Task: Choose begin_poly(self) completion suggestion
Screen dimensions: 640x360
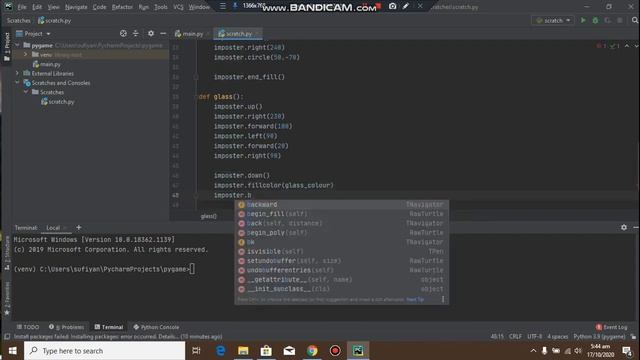Action: (341, 233)
